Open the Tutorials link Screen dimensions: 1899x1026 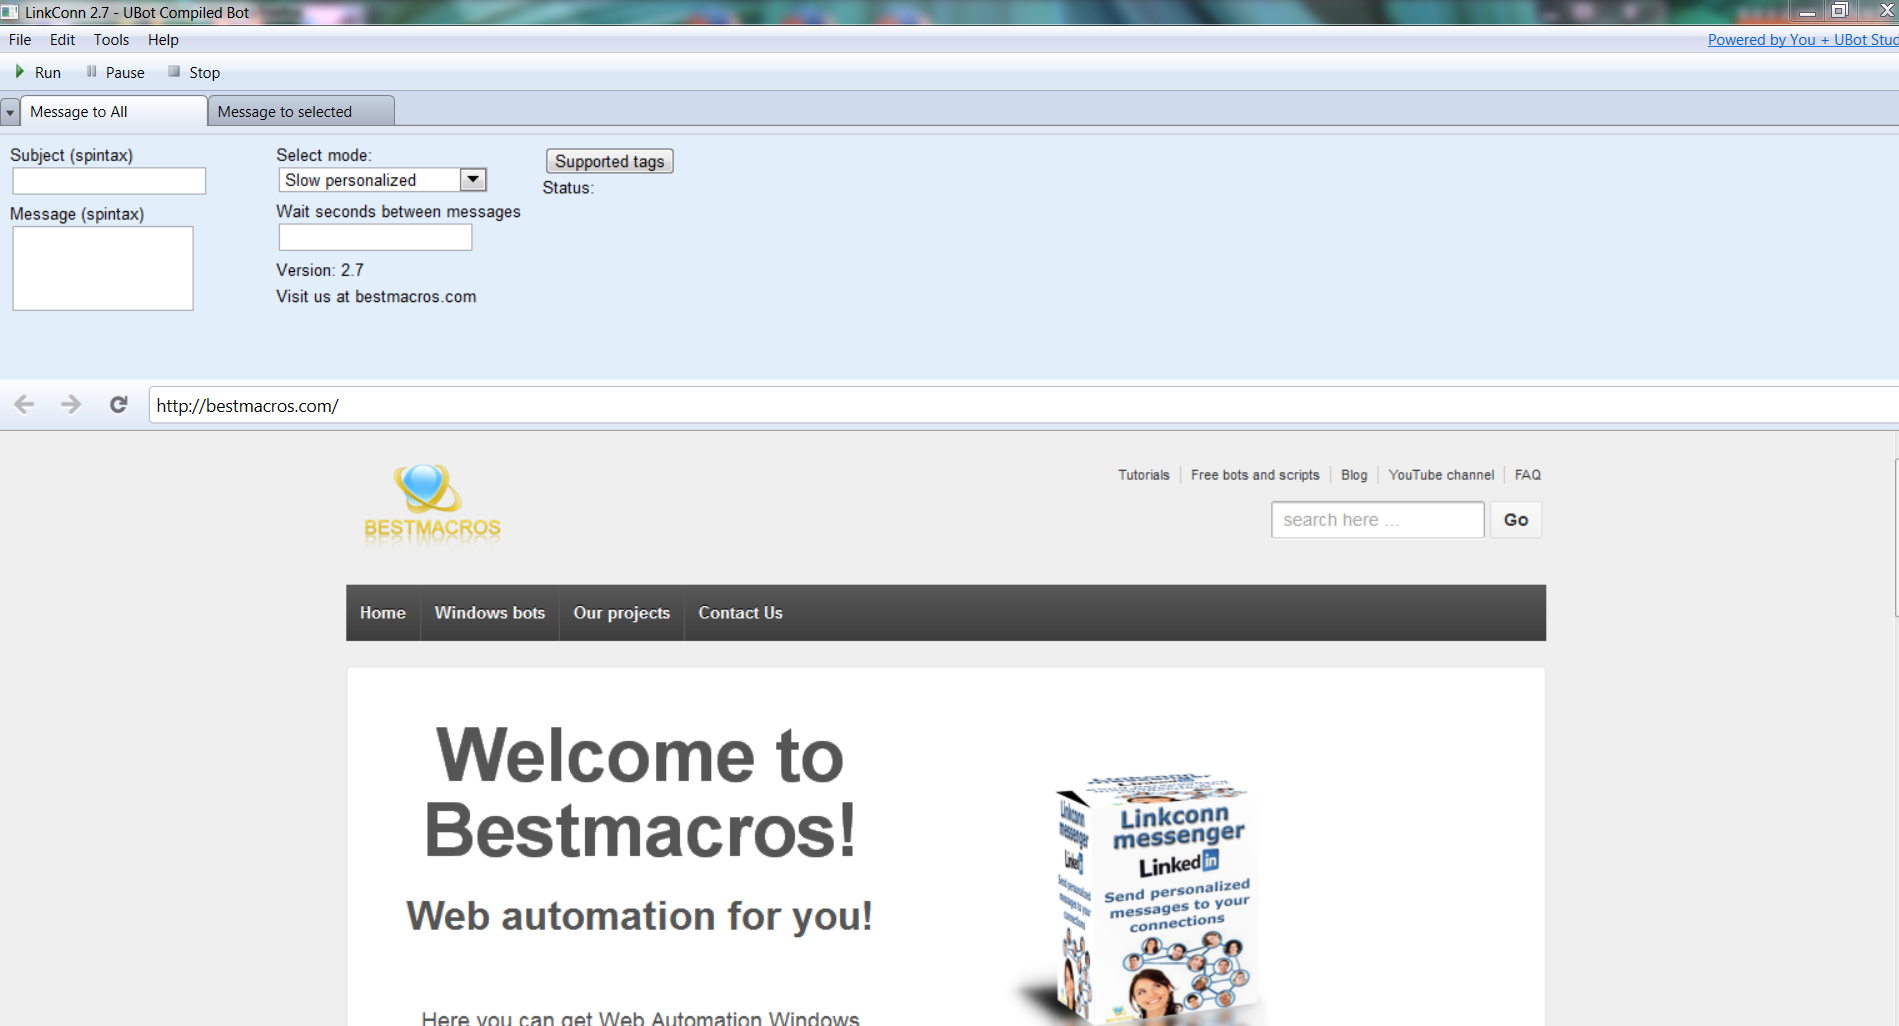(x=1143, y=475)
